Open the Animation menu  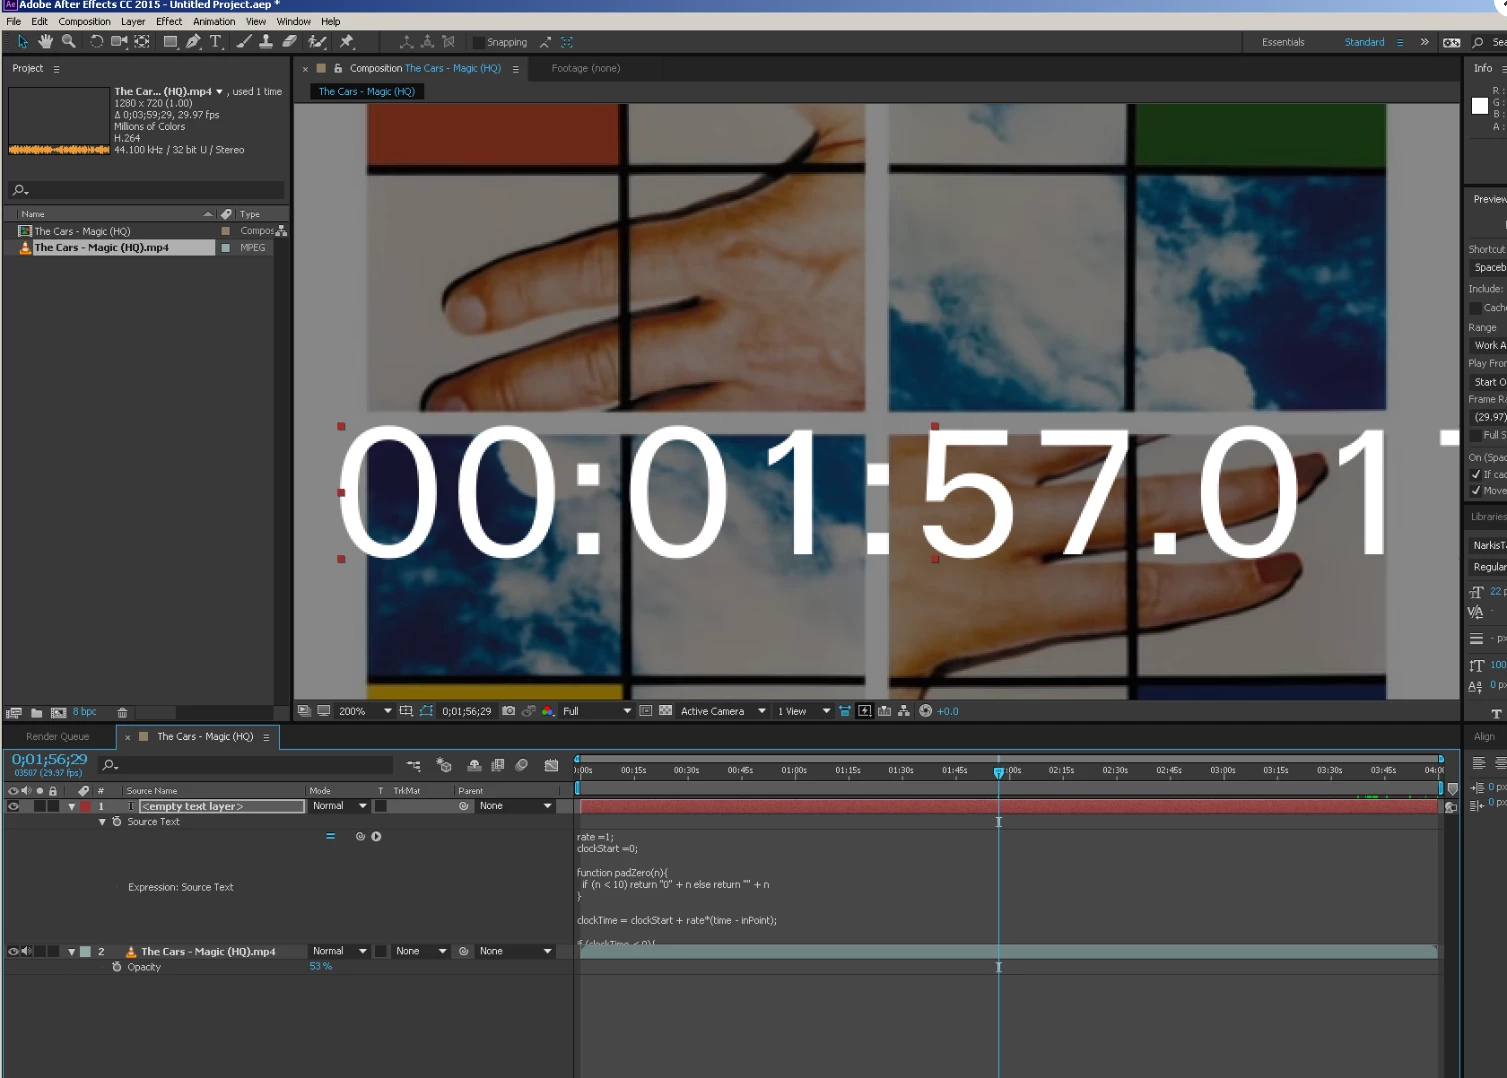click(214, 21)
